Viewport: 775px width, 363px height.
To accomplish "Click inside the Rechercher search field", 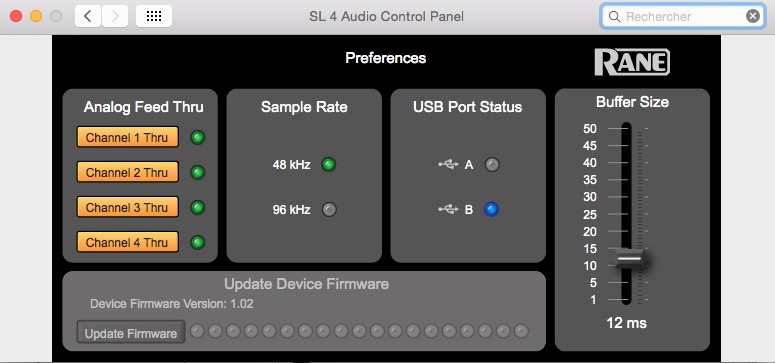I will pyautogui.click(x=684, y=17).
